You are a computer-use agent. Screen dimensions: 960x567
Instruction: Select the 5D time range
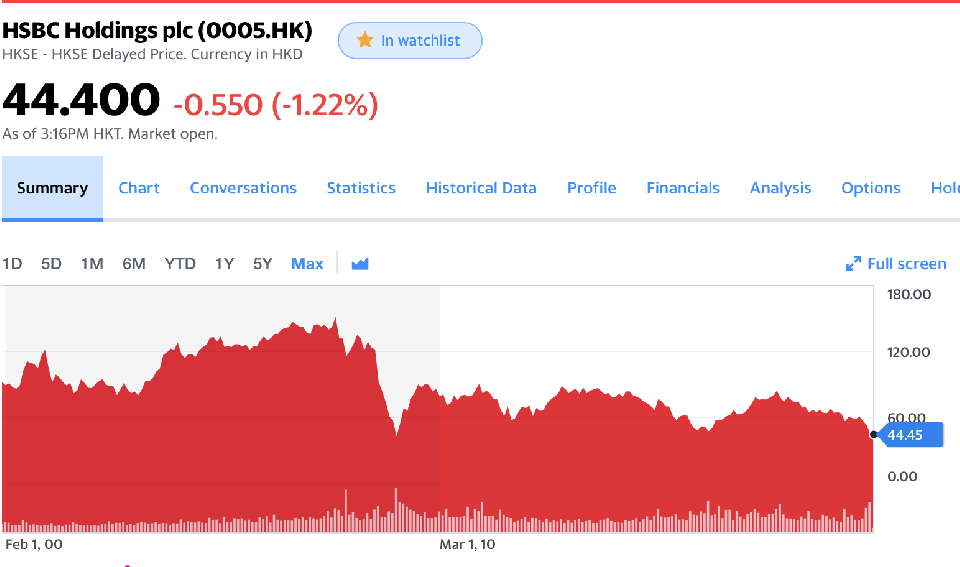coord(51,264)
